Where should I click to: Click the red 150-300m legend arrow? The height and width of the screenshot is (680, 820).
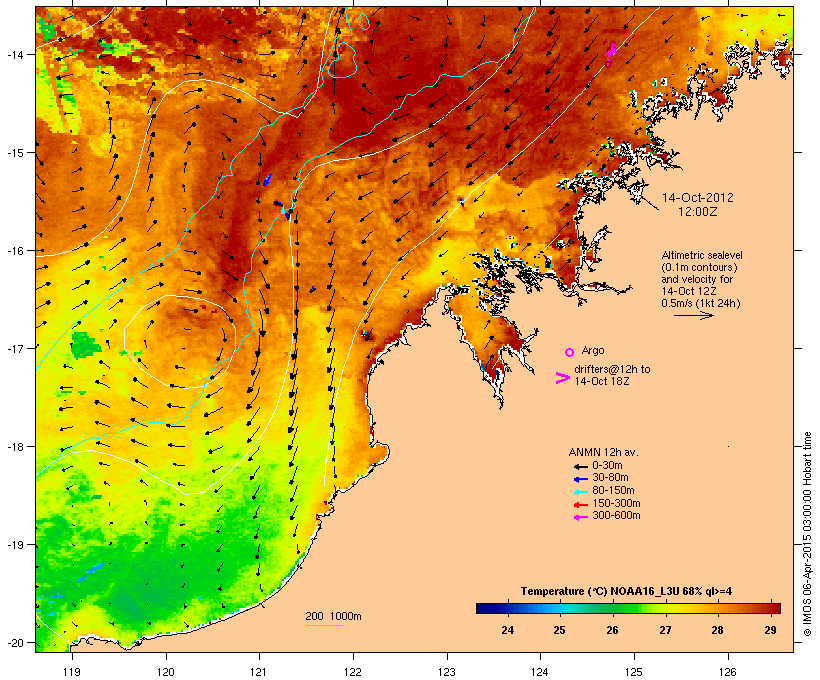pos(580,505)
